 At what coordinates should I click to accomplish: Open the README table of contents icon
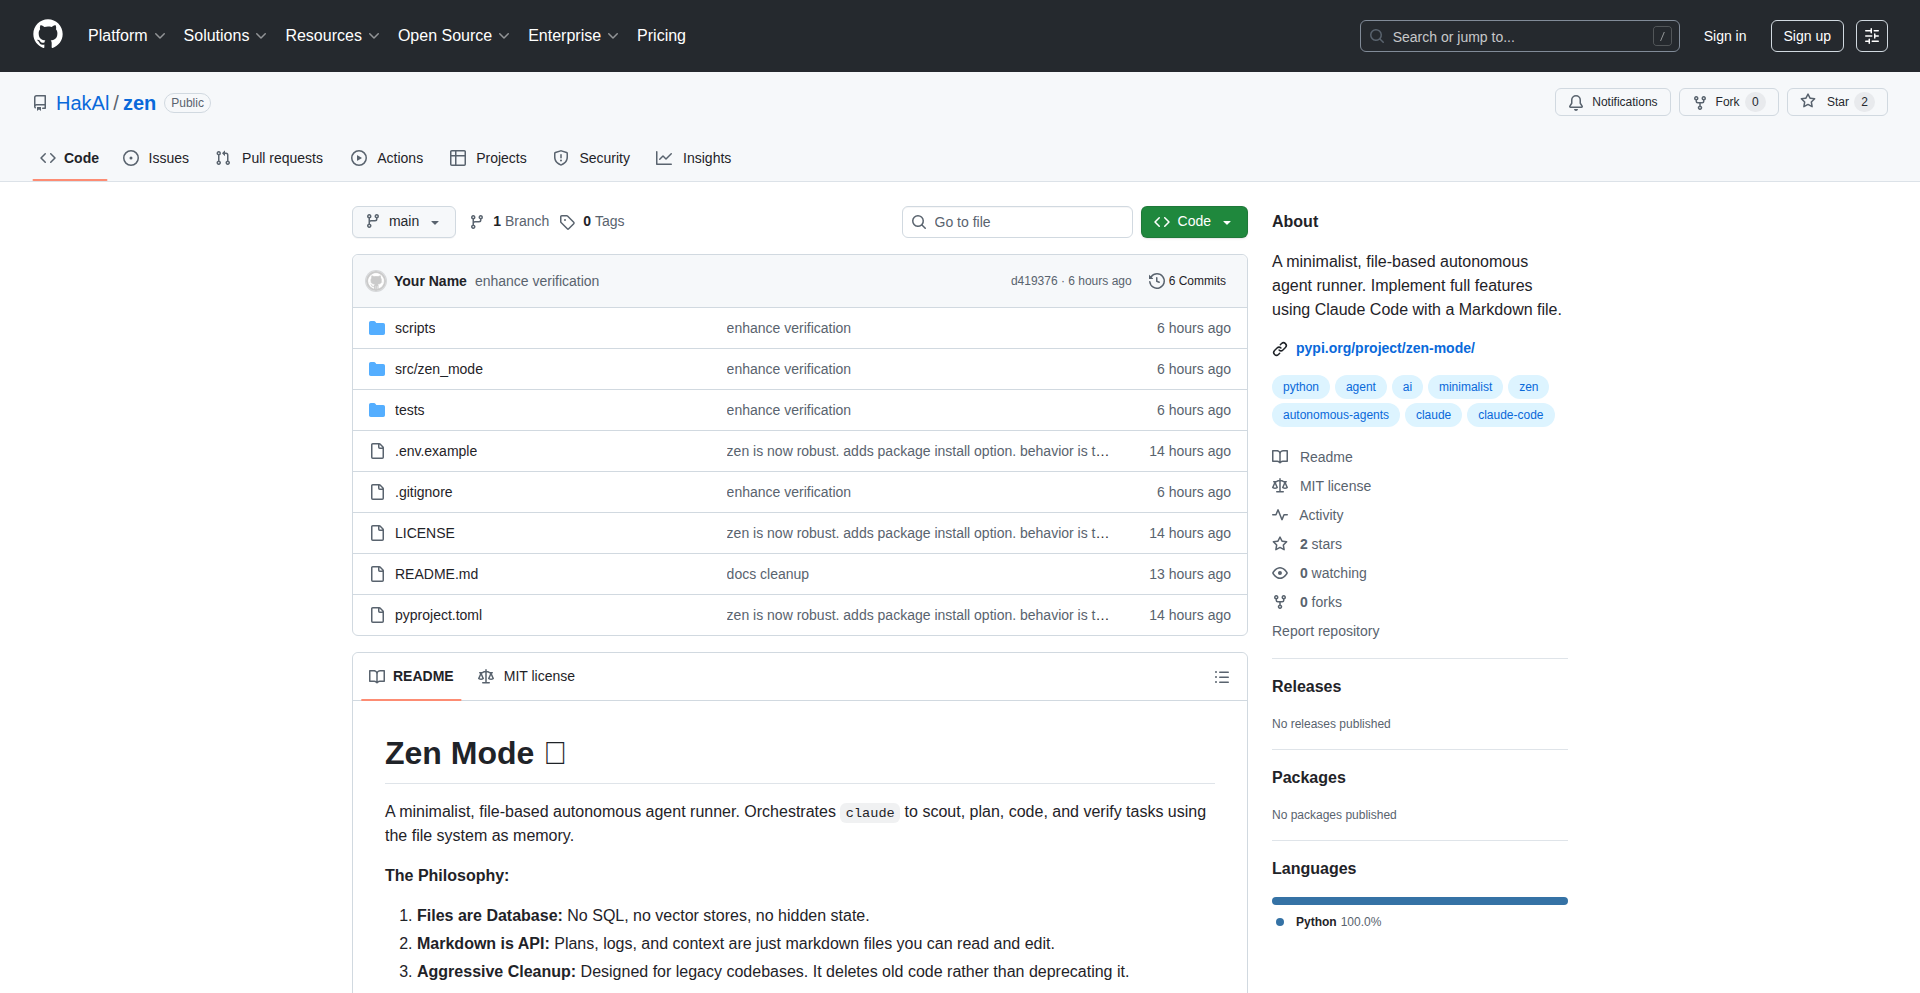click(x=1221, y=677)
